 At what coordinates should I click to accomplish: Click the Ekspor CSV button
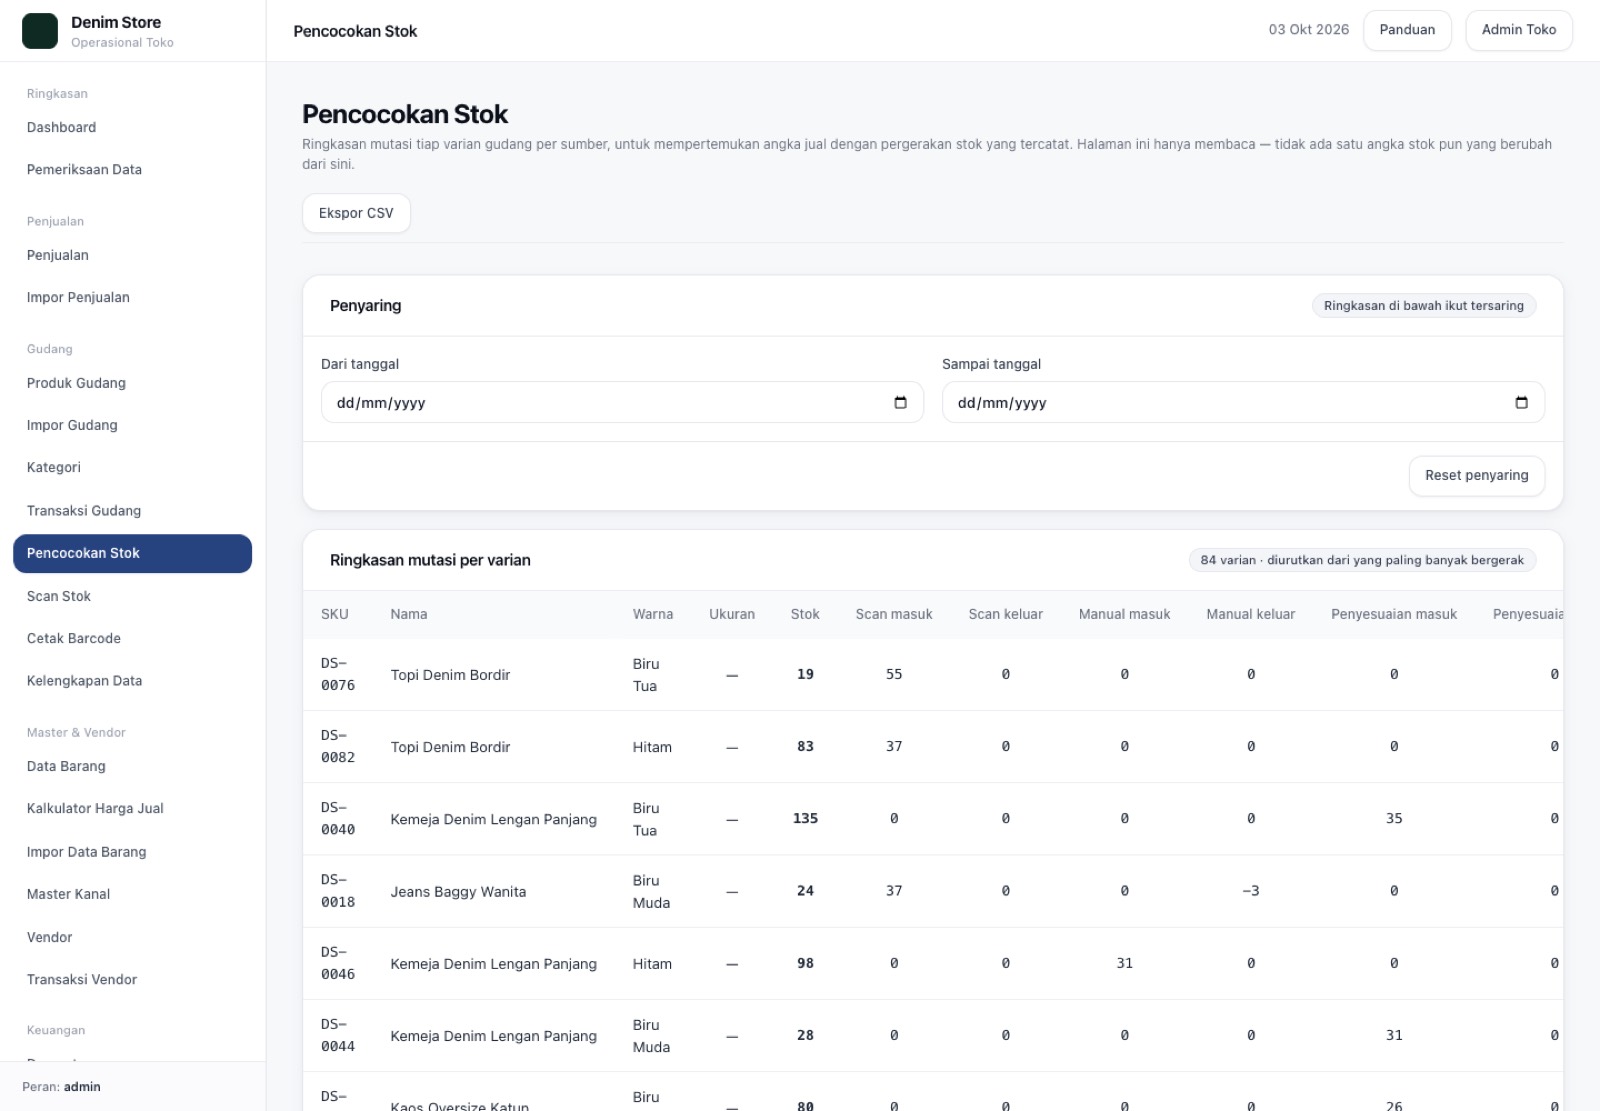(356, 213)
